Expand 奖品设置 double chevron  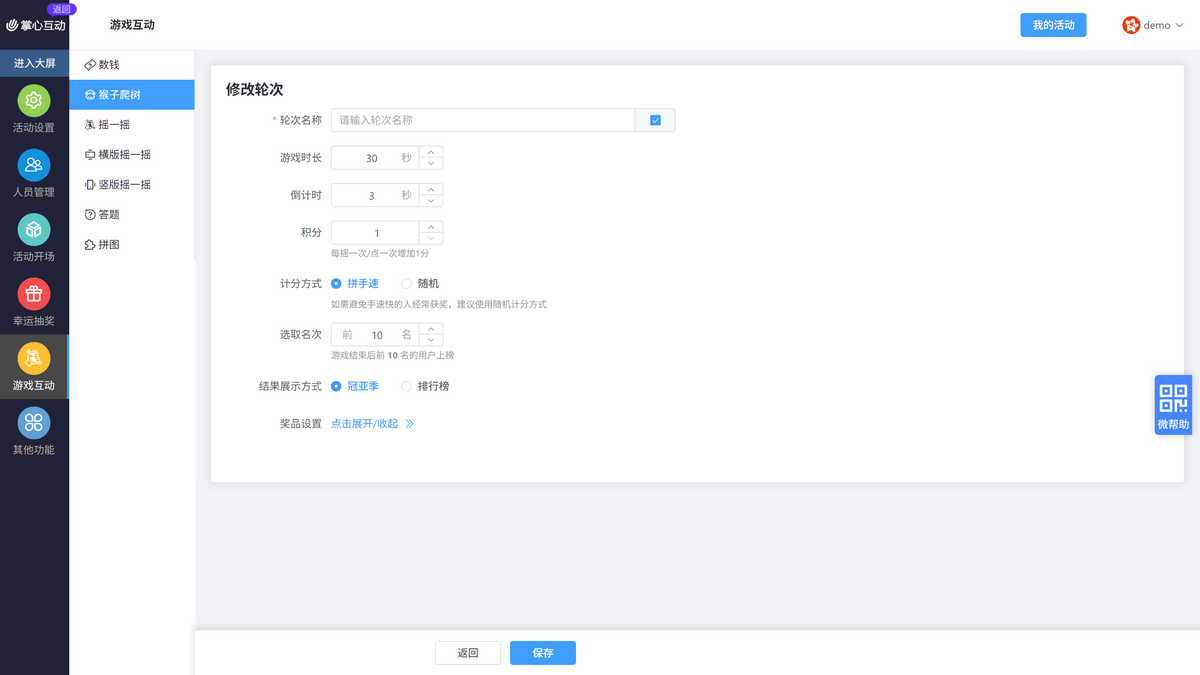pos(409,424)
